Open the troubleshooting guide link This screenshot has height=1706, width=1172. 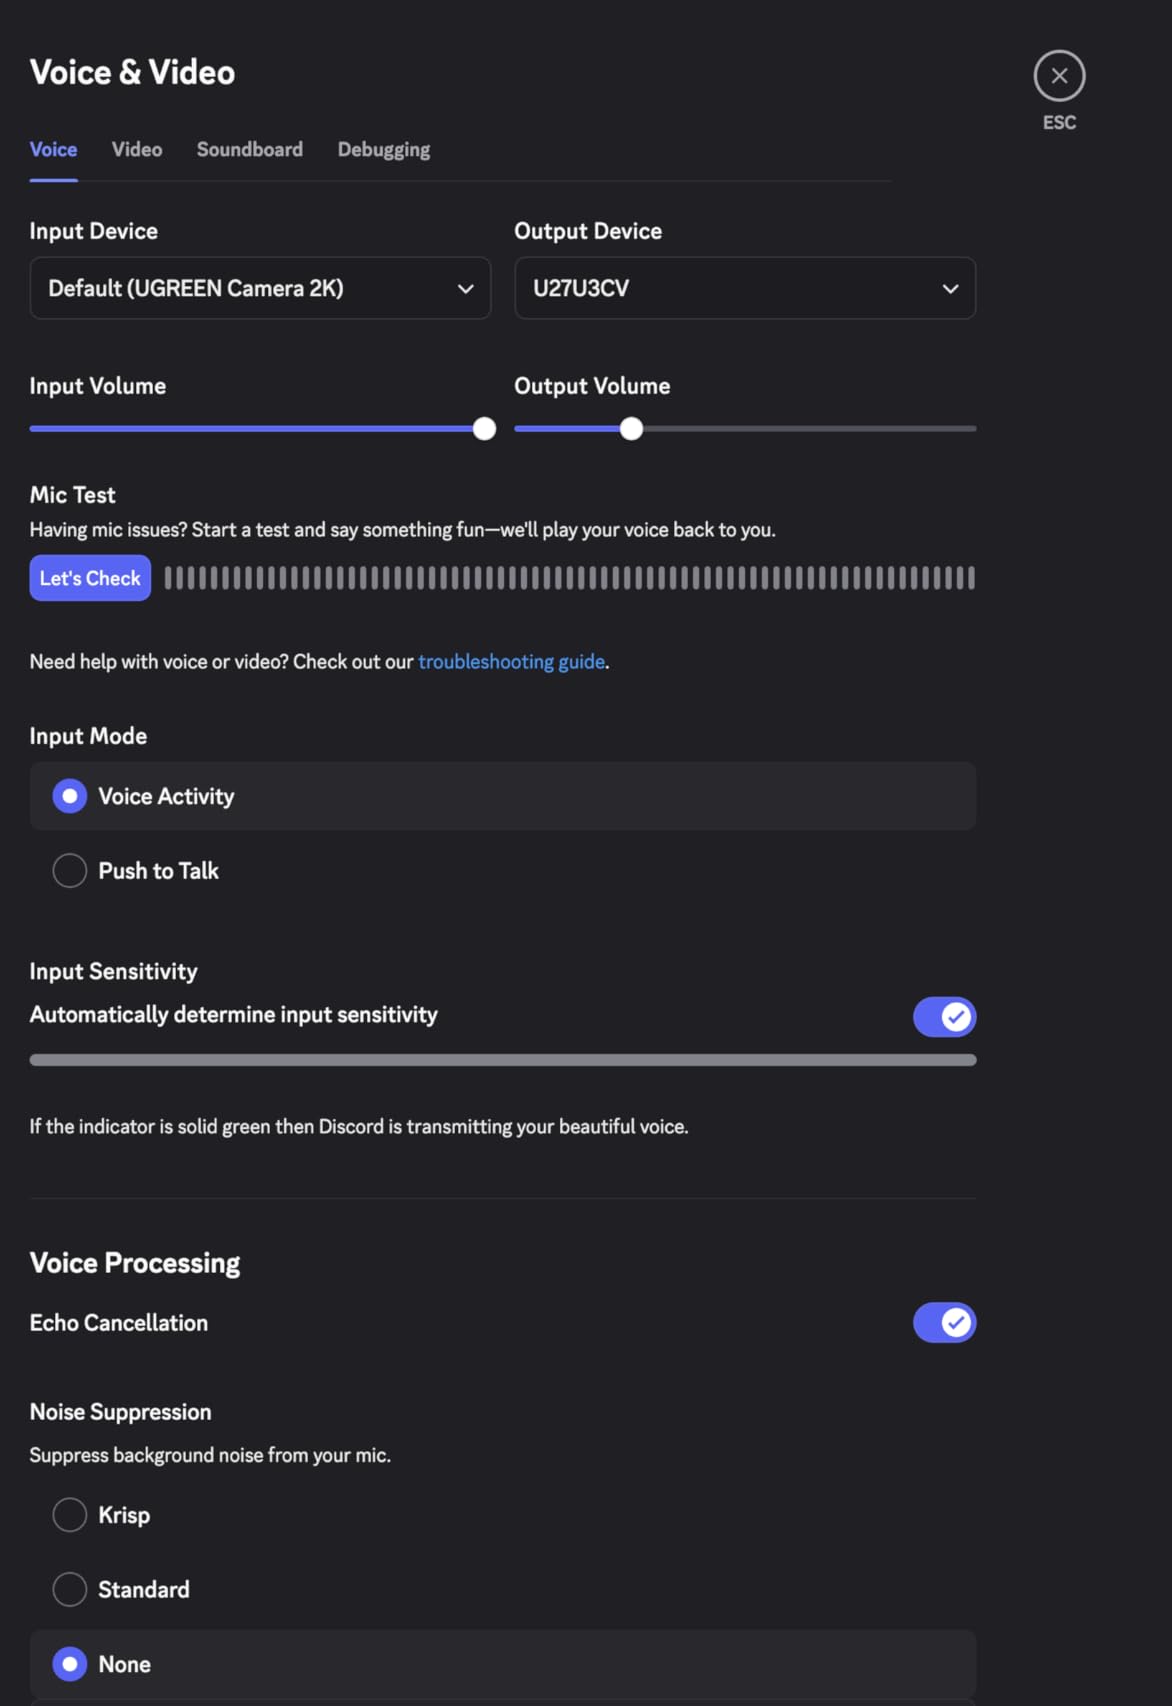pos(511,662)
